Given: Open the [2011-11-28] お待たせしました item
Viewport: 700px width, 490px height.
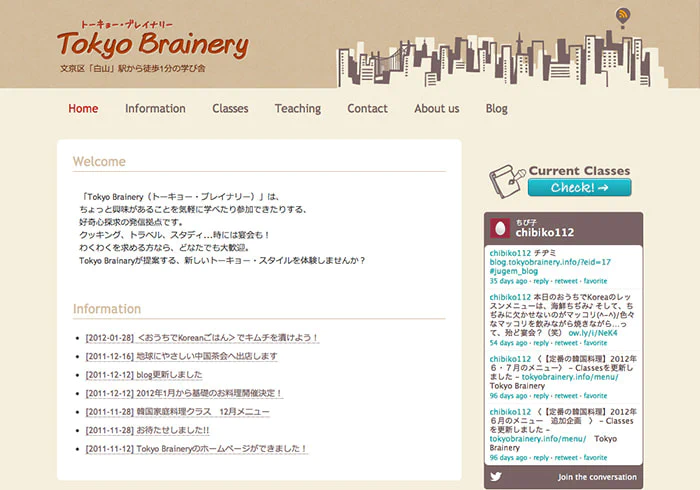Looking at the screenshot, I should point(147,430).
